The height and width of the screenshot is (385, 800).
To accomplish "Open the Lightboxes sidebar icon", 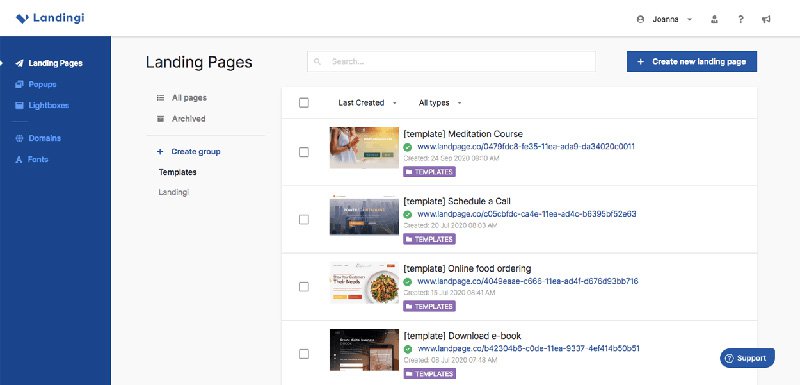I will pos(19,106).
